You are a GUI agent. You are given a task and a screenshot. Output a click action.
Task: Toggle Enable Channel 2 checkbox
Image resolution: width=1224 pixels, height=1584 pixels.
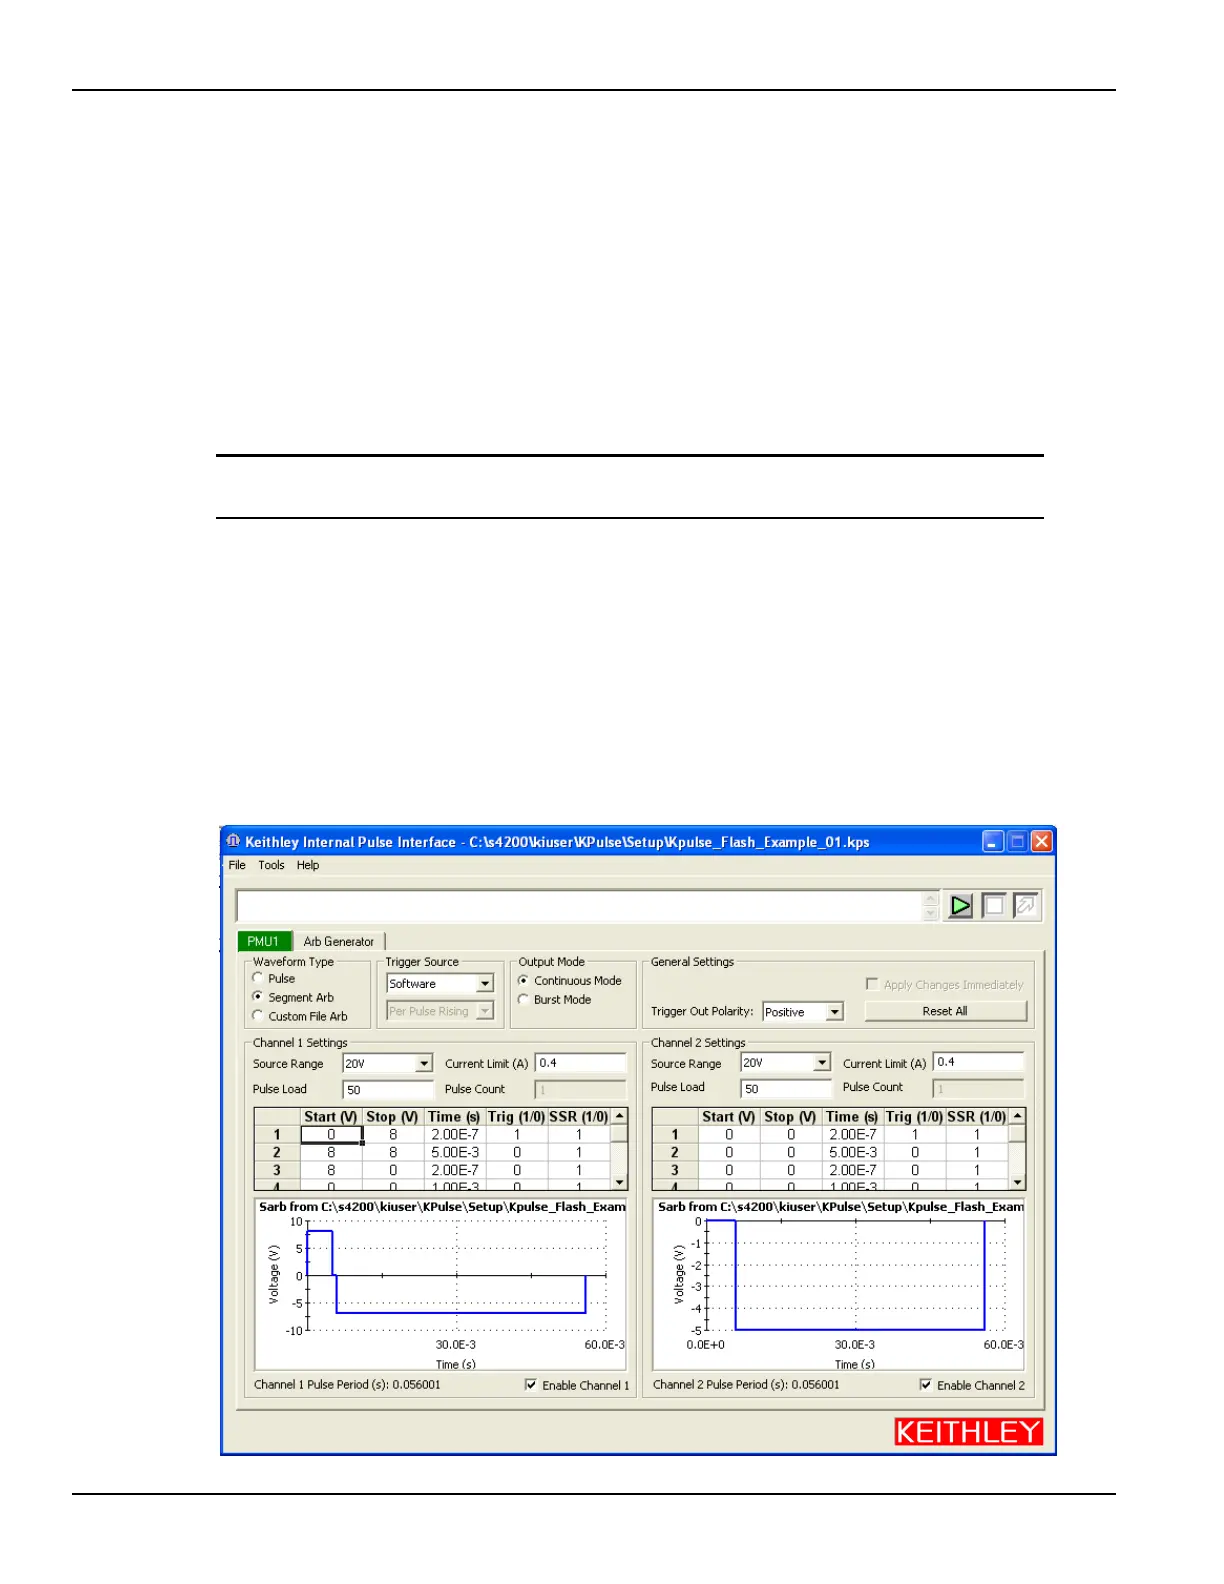coord(926,1385)
